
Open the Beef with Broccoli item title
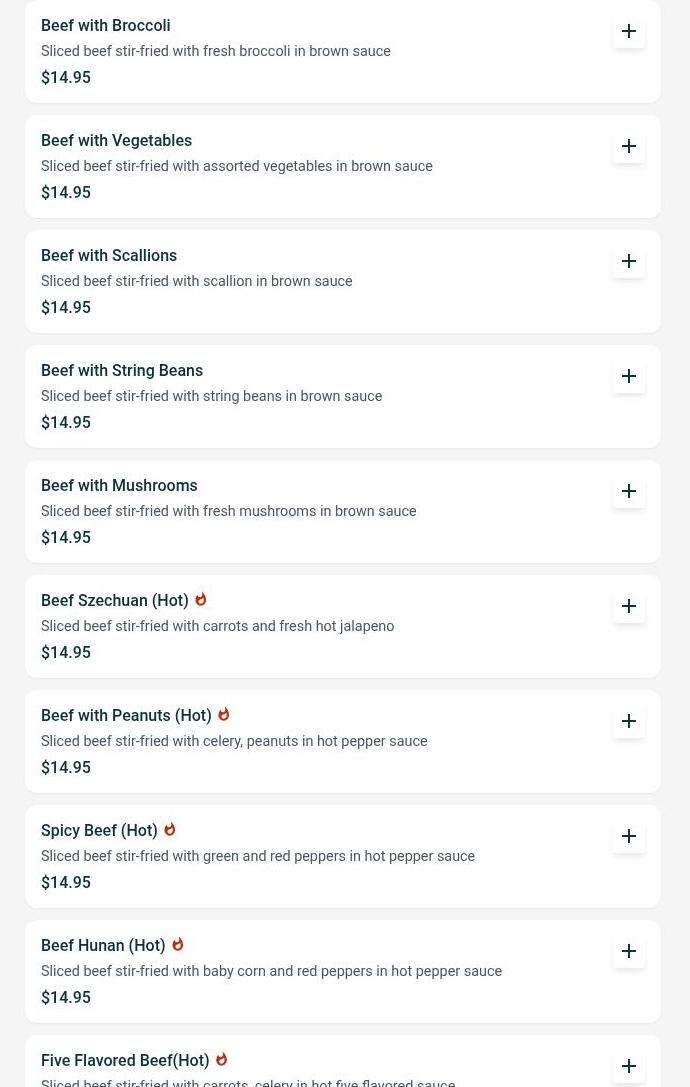click(105, 26)
